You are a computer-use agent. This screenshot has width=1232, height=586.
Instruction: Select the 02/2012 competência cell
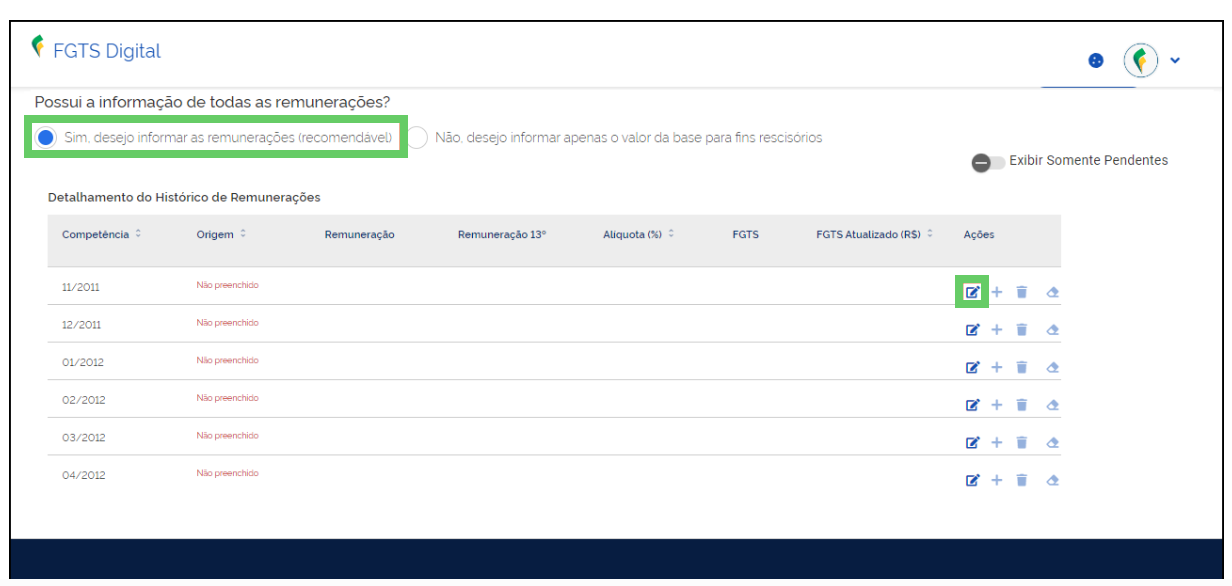click(x=82, y=400)
